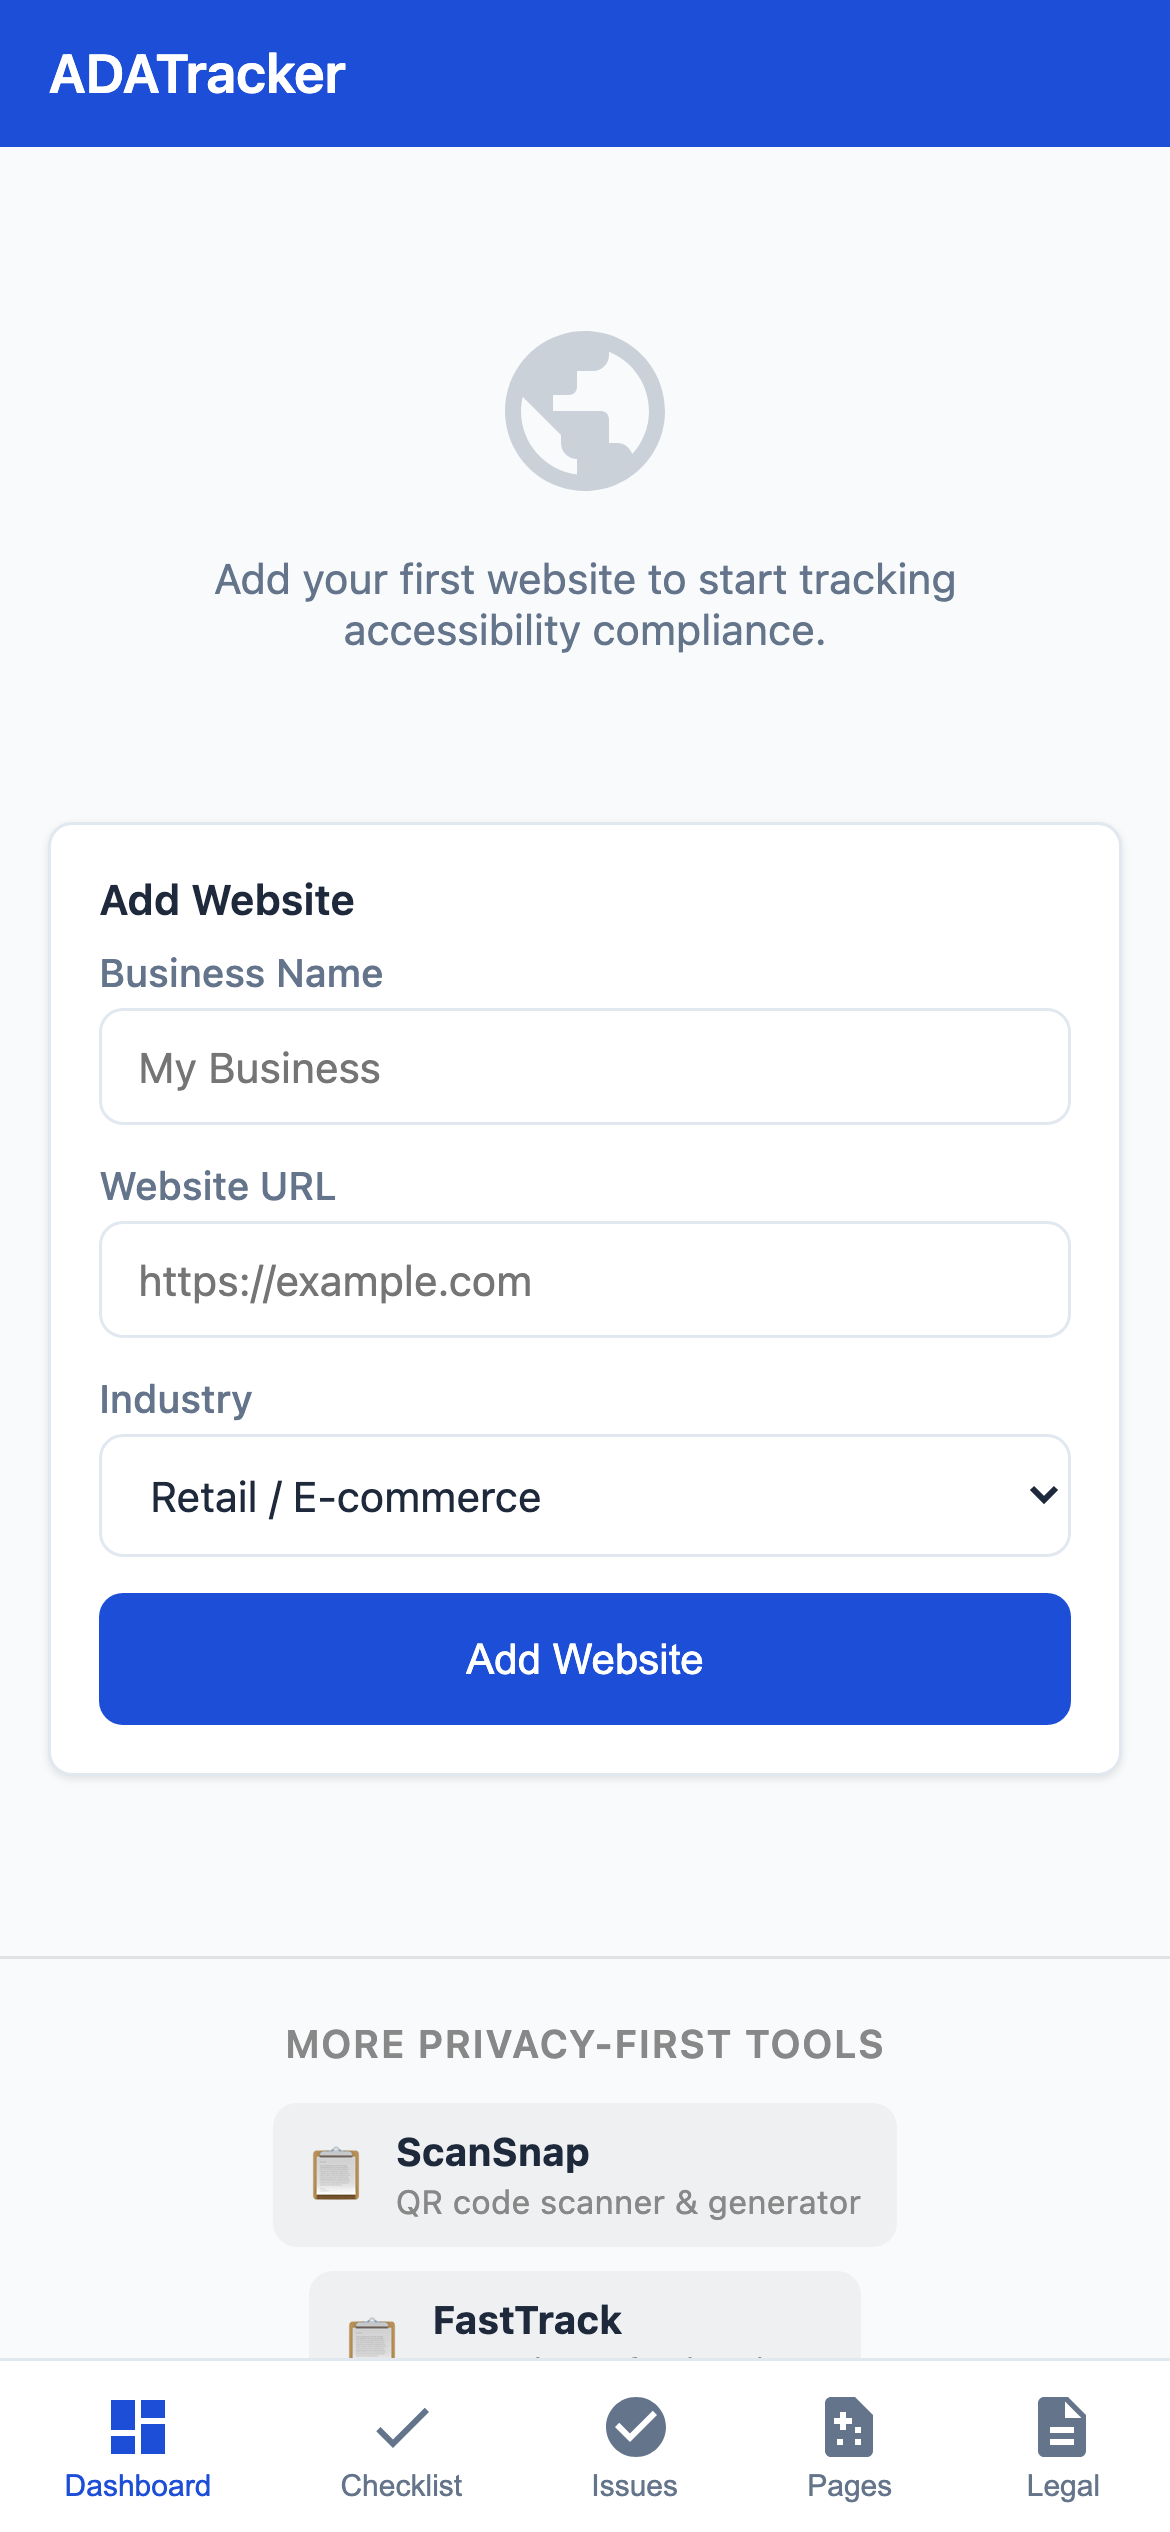Click the Checklist checkmark icon

(x=402, y=2427)
